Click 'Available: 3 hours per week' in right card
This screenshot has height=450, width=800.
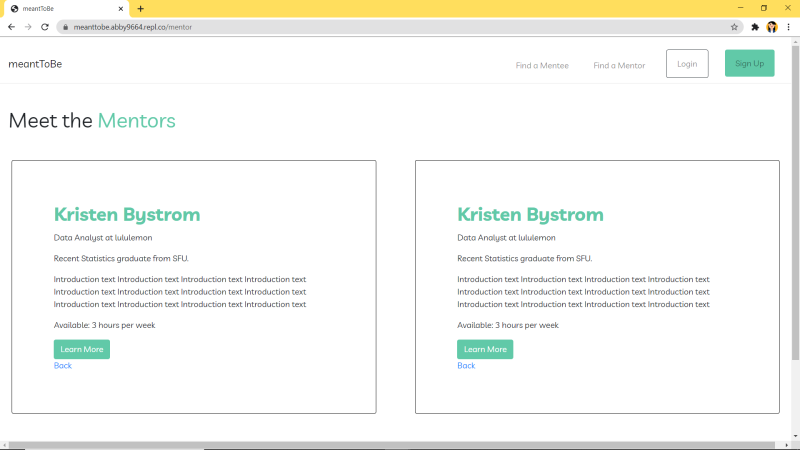click(x=508, y=326)
